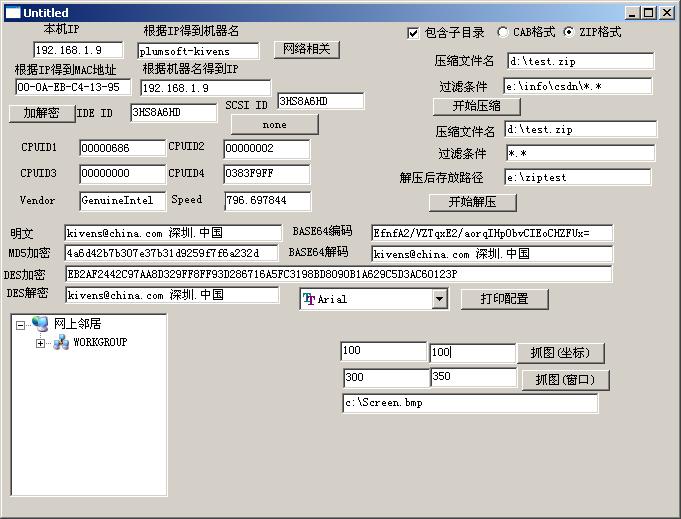Toggle the 包含子目录 checkbox
Screen dimensions: 681x519
pos(413,33)
